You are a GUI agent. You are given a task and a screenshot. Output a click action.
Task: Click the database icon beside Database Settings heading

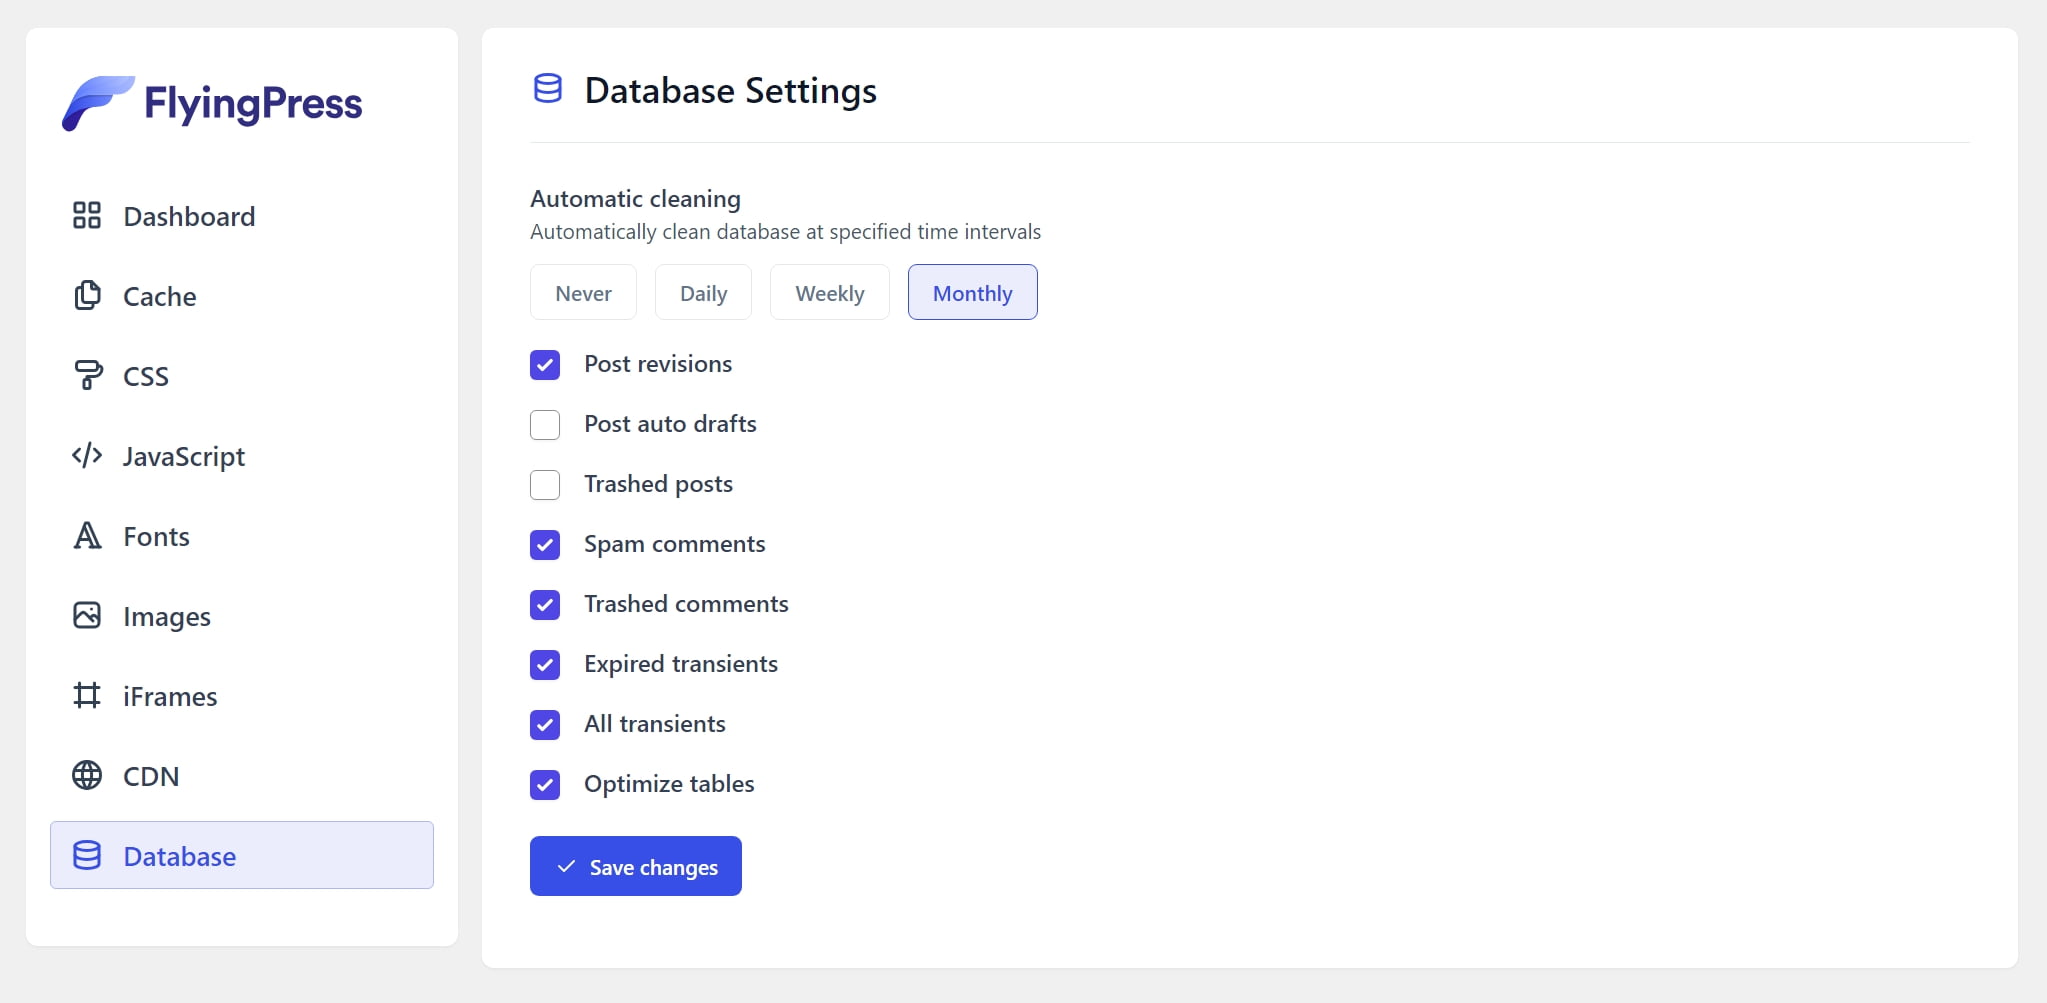[548, 88]
